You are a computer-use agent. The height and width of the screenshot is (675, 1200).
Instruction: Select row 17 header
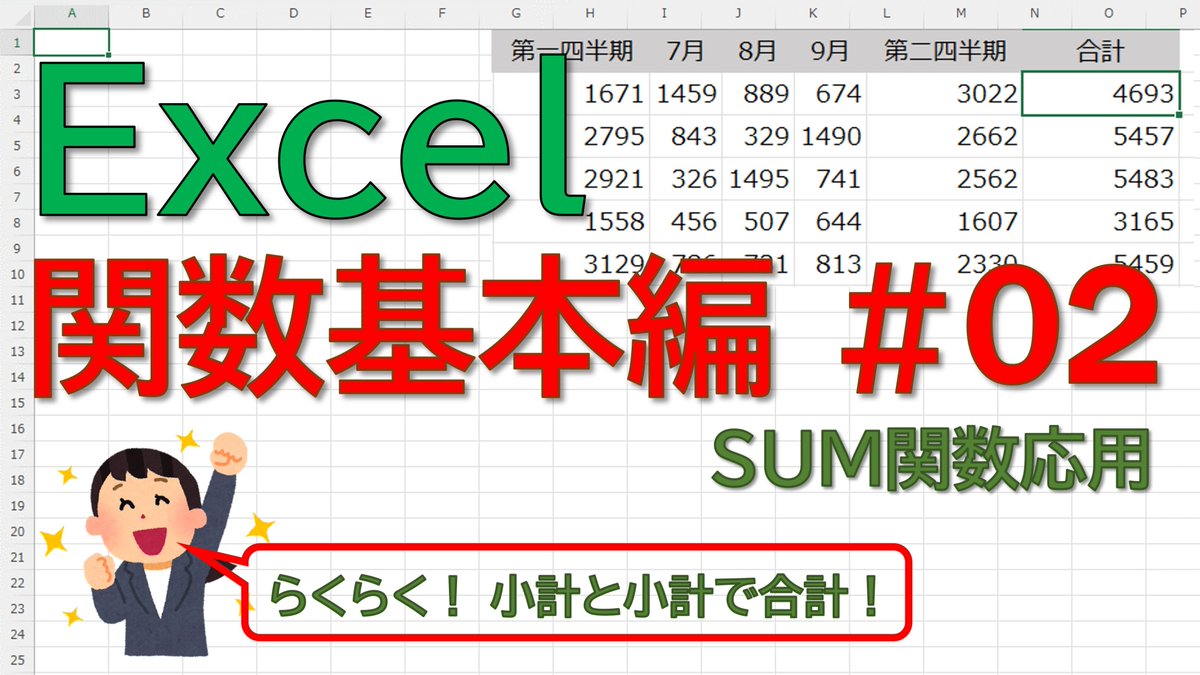pyautogui.click(x=16, y=455)
